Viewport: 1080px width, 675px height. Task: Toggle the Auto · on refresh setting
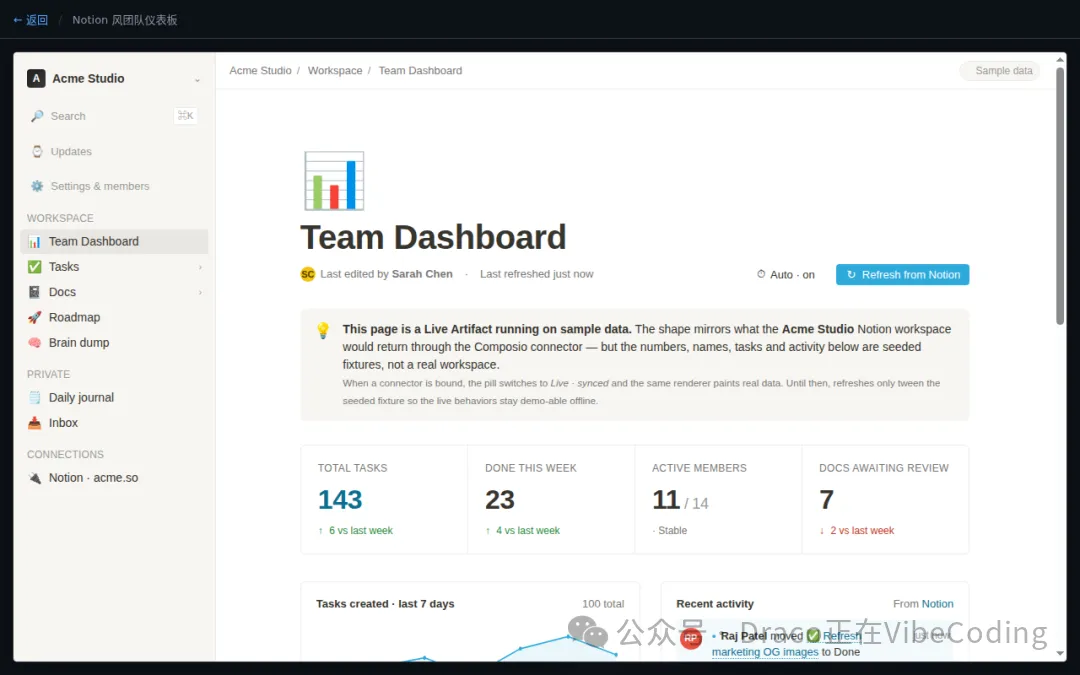click(786, 274)
